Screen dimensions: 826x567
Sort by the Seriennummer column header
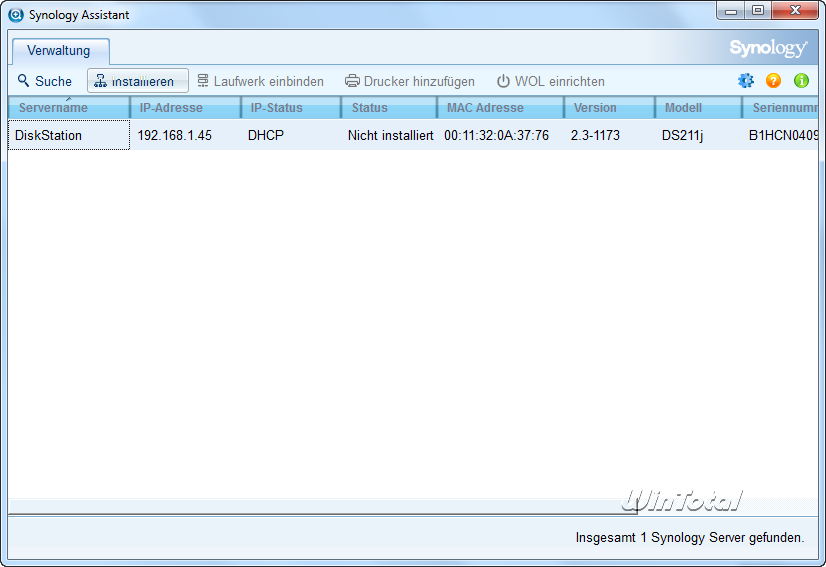tap(780, 107)
